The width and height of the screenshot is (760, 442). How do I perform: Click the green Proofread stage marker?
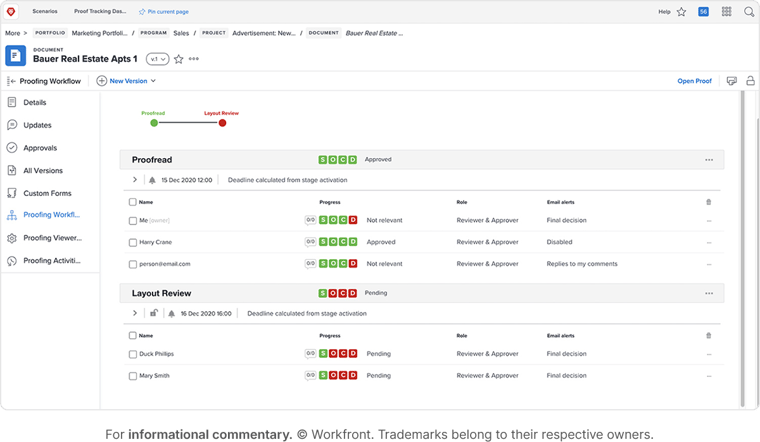point(154,123)
